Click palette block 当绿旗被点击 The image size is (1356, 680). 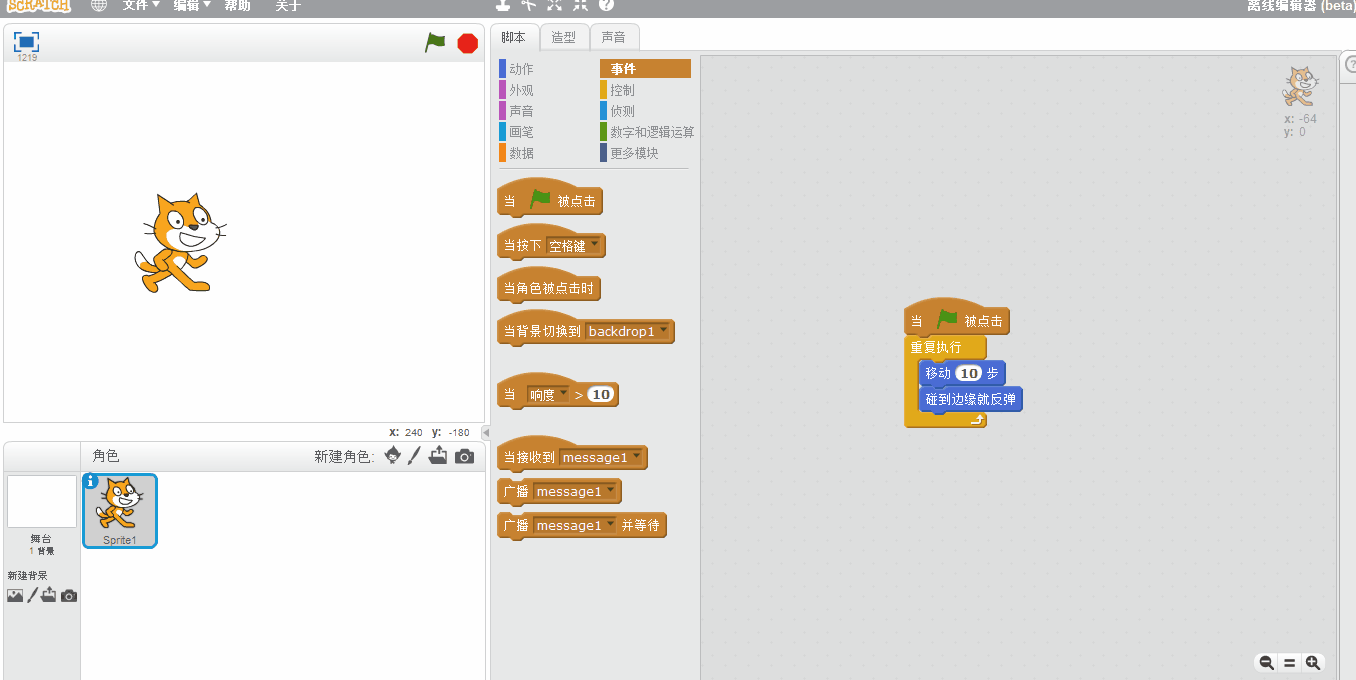pos(550,201)
